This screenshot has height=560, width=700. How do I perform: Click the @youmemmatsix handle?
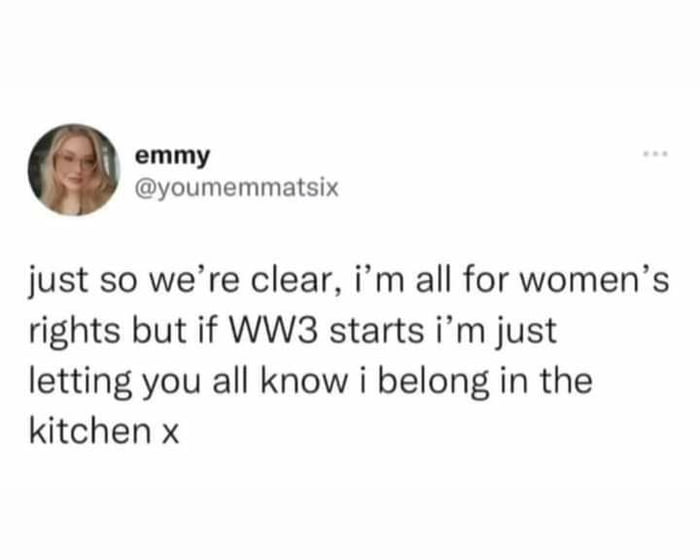point(237,188)
